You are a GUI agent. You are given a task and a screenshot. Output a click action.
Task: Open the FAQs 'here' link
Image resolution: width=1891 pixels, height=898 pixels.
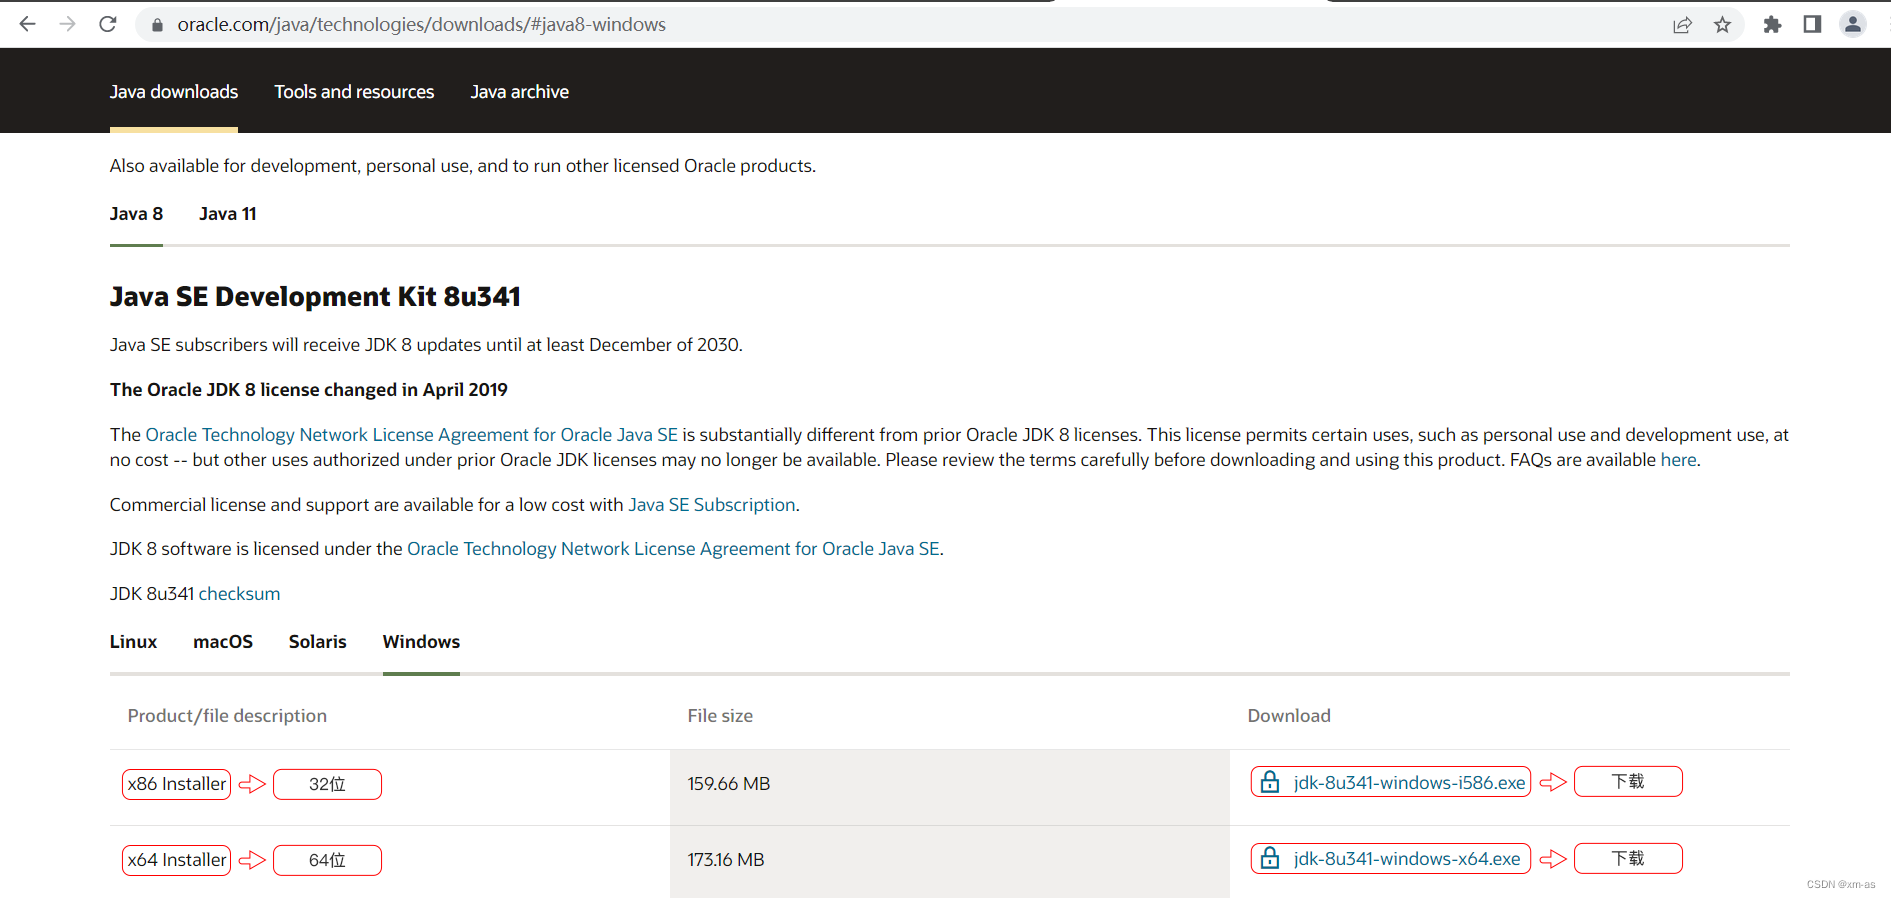point(1678,460)
